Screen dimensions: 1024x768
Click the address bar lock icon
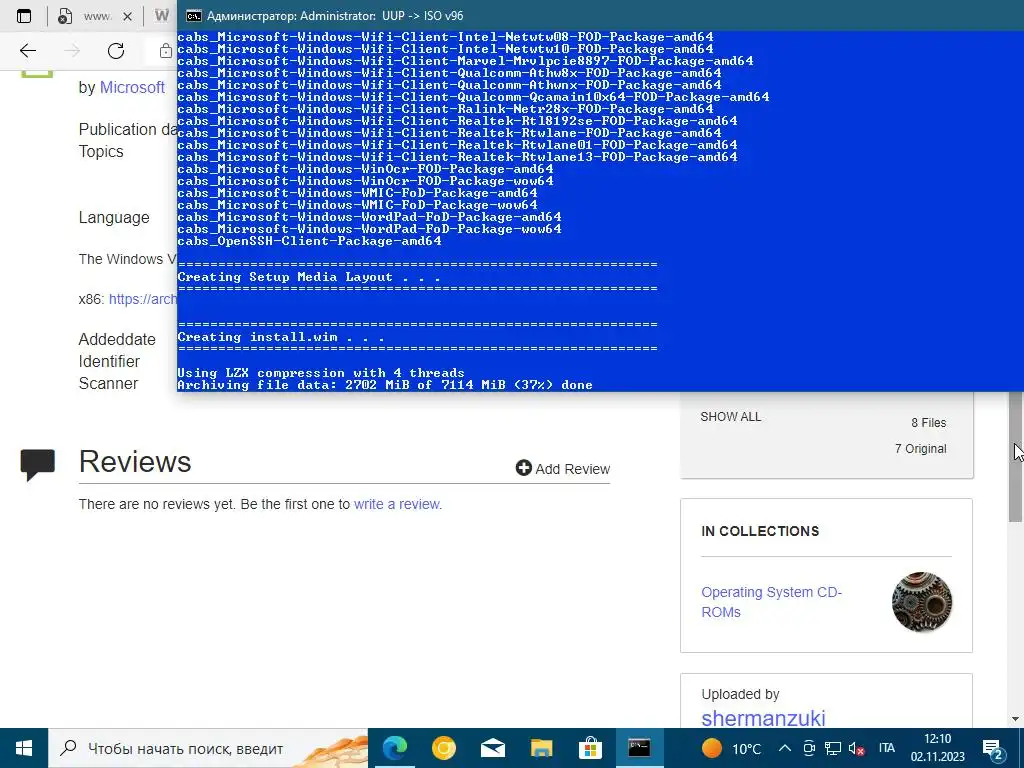(x=166, y=51)
